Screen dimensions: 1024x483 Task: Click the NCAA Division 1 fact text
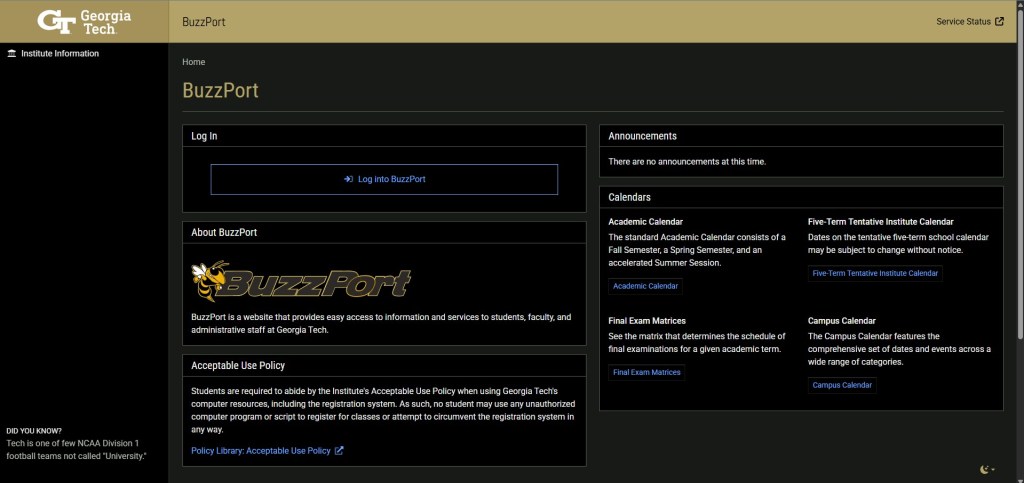76,450
